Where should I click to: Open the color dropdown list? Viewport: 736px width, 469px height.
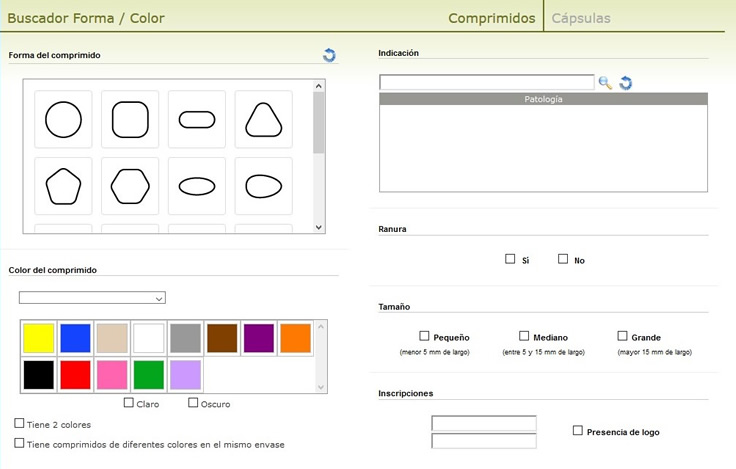pos(92,297)
